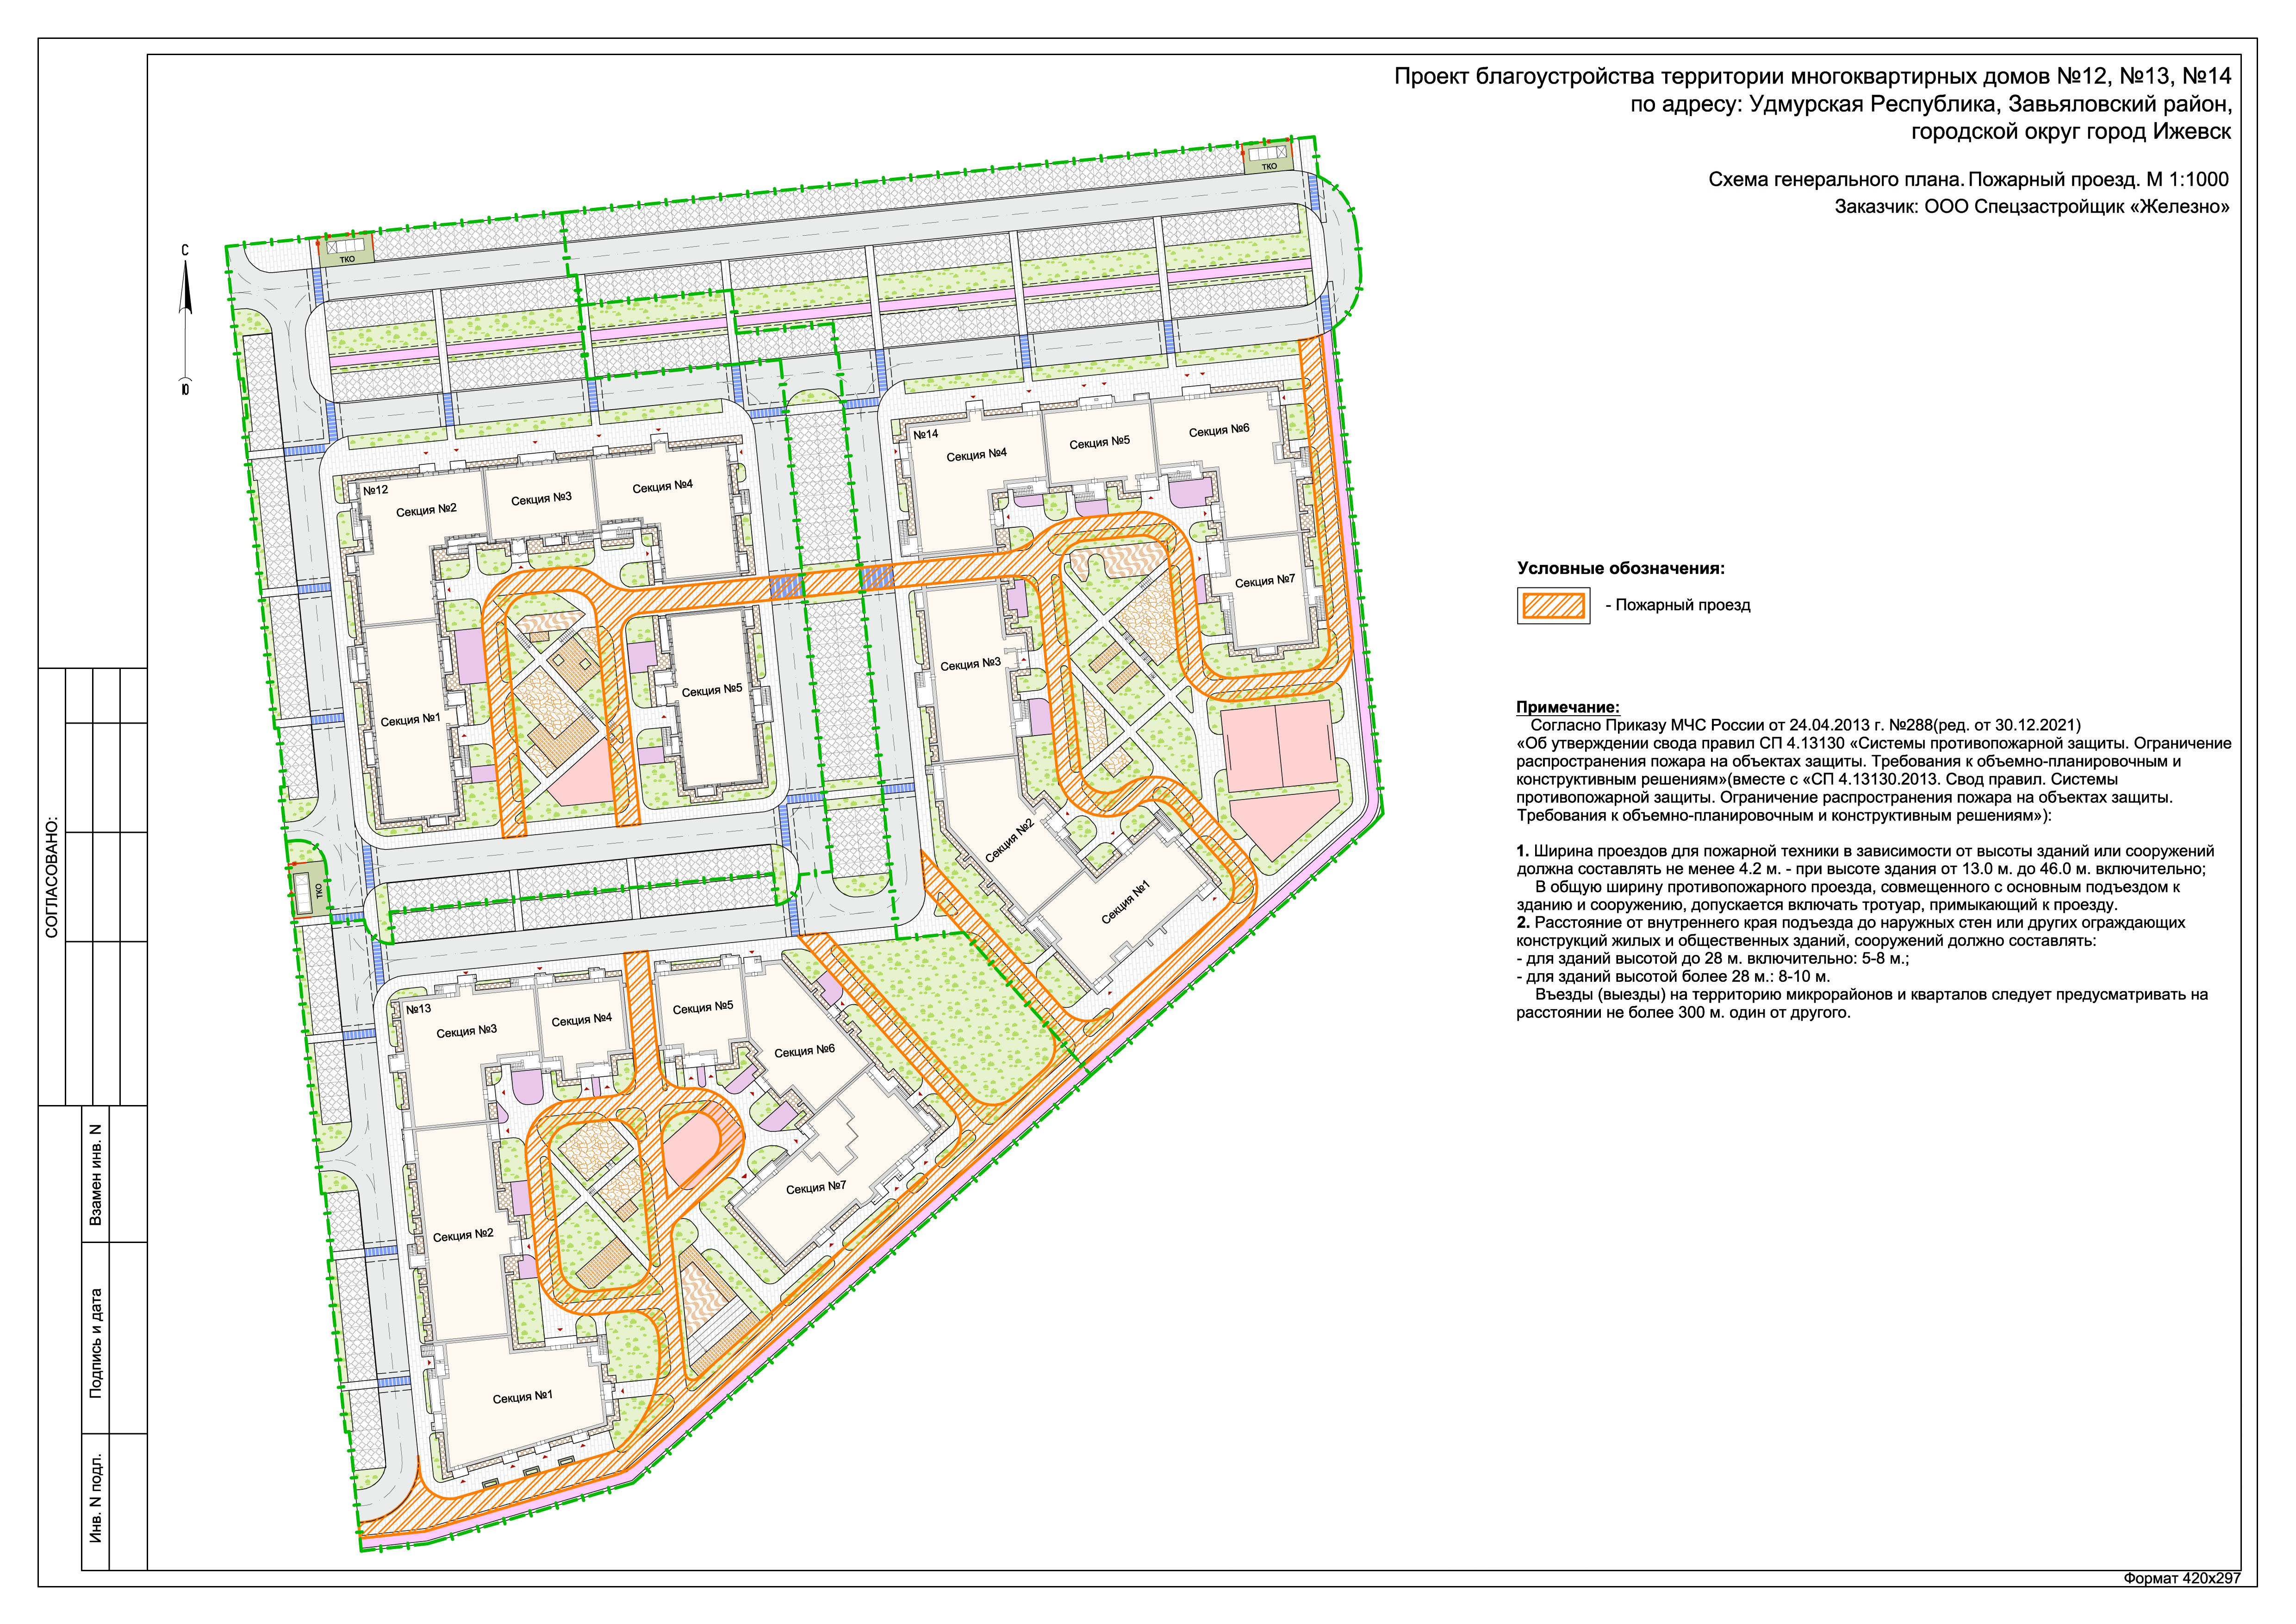Click 'Секция №5' of building №14
The image size is (2296, 1624).
(1099, 442)
